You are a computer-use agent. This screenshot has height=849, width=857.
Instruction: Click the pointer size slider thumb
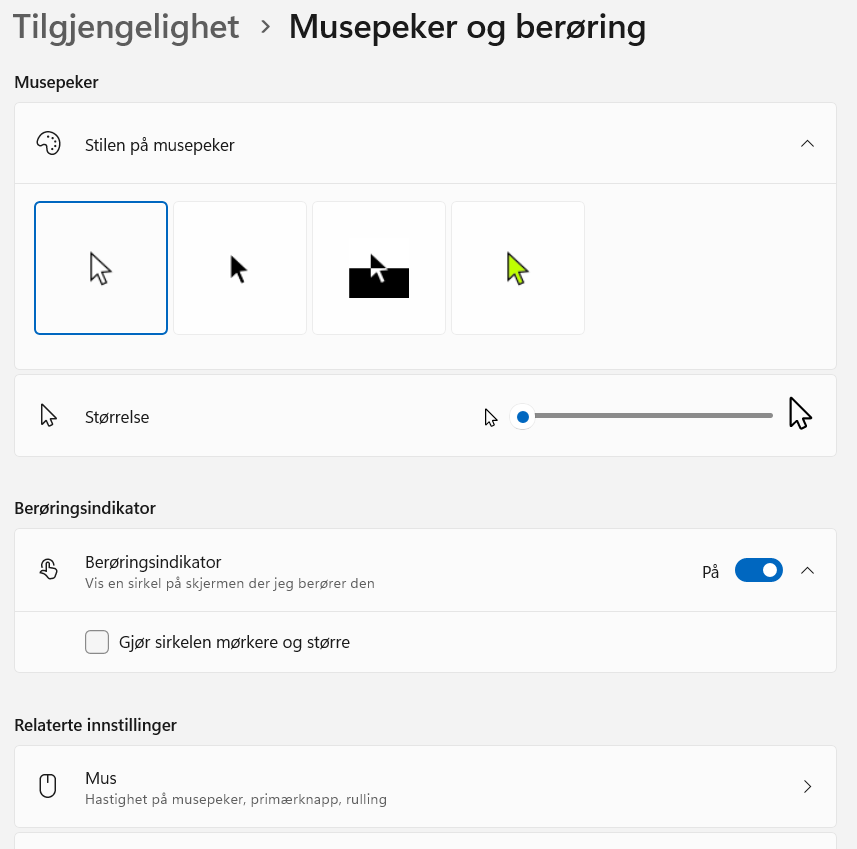click(522, 416)
